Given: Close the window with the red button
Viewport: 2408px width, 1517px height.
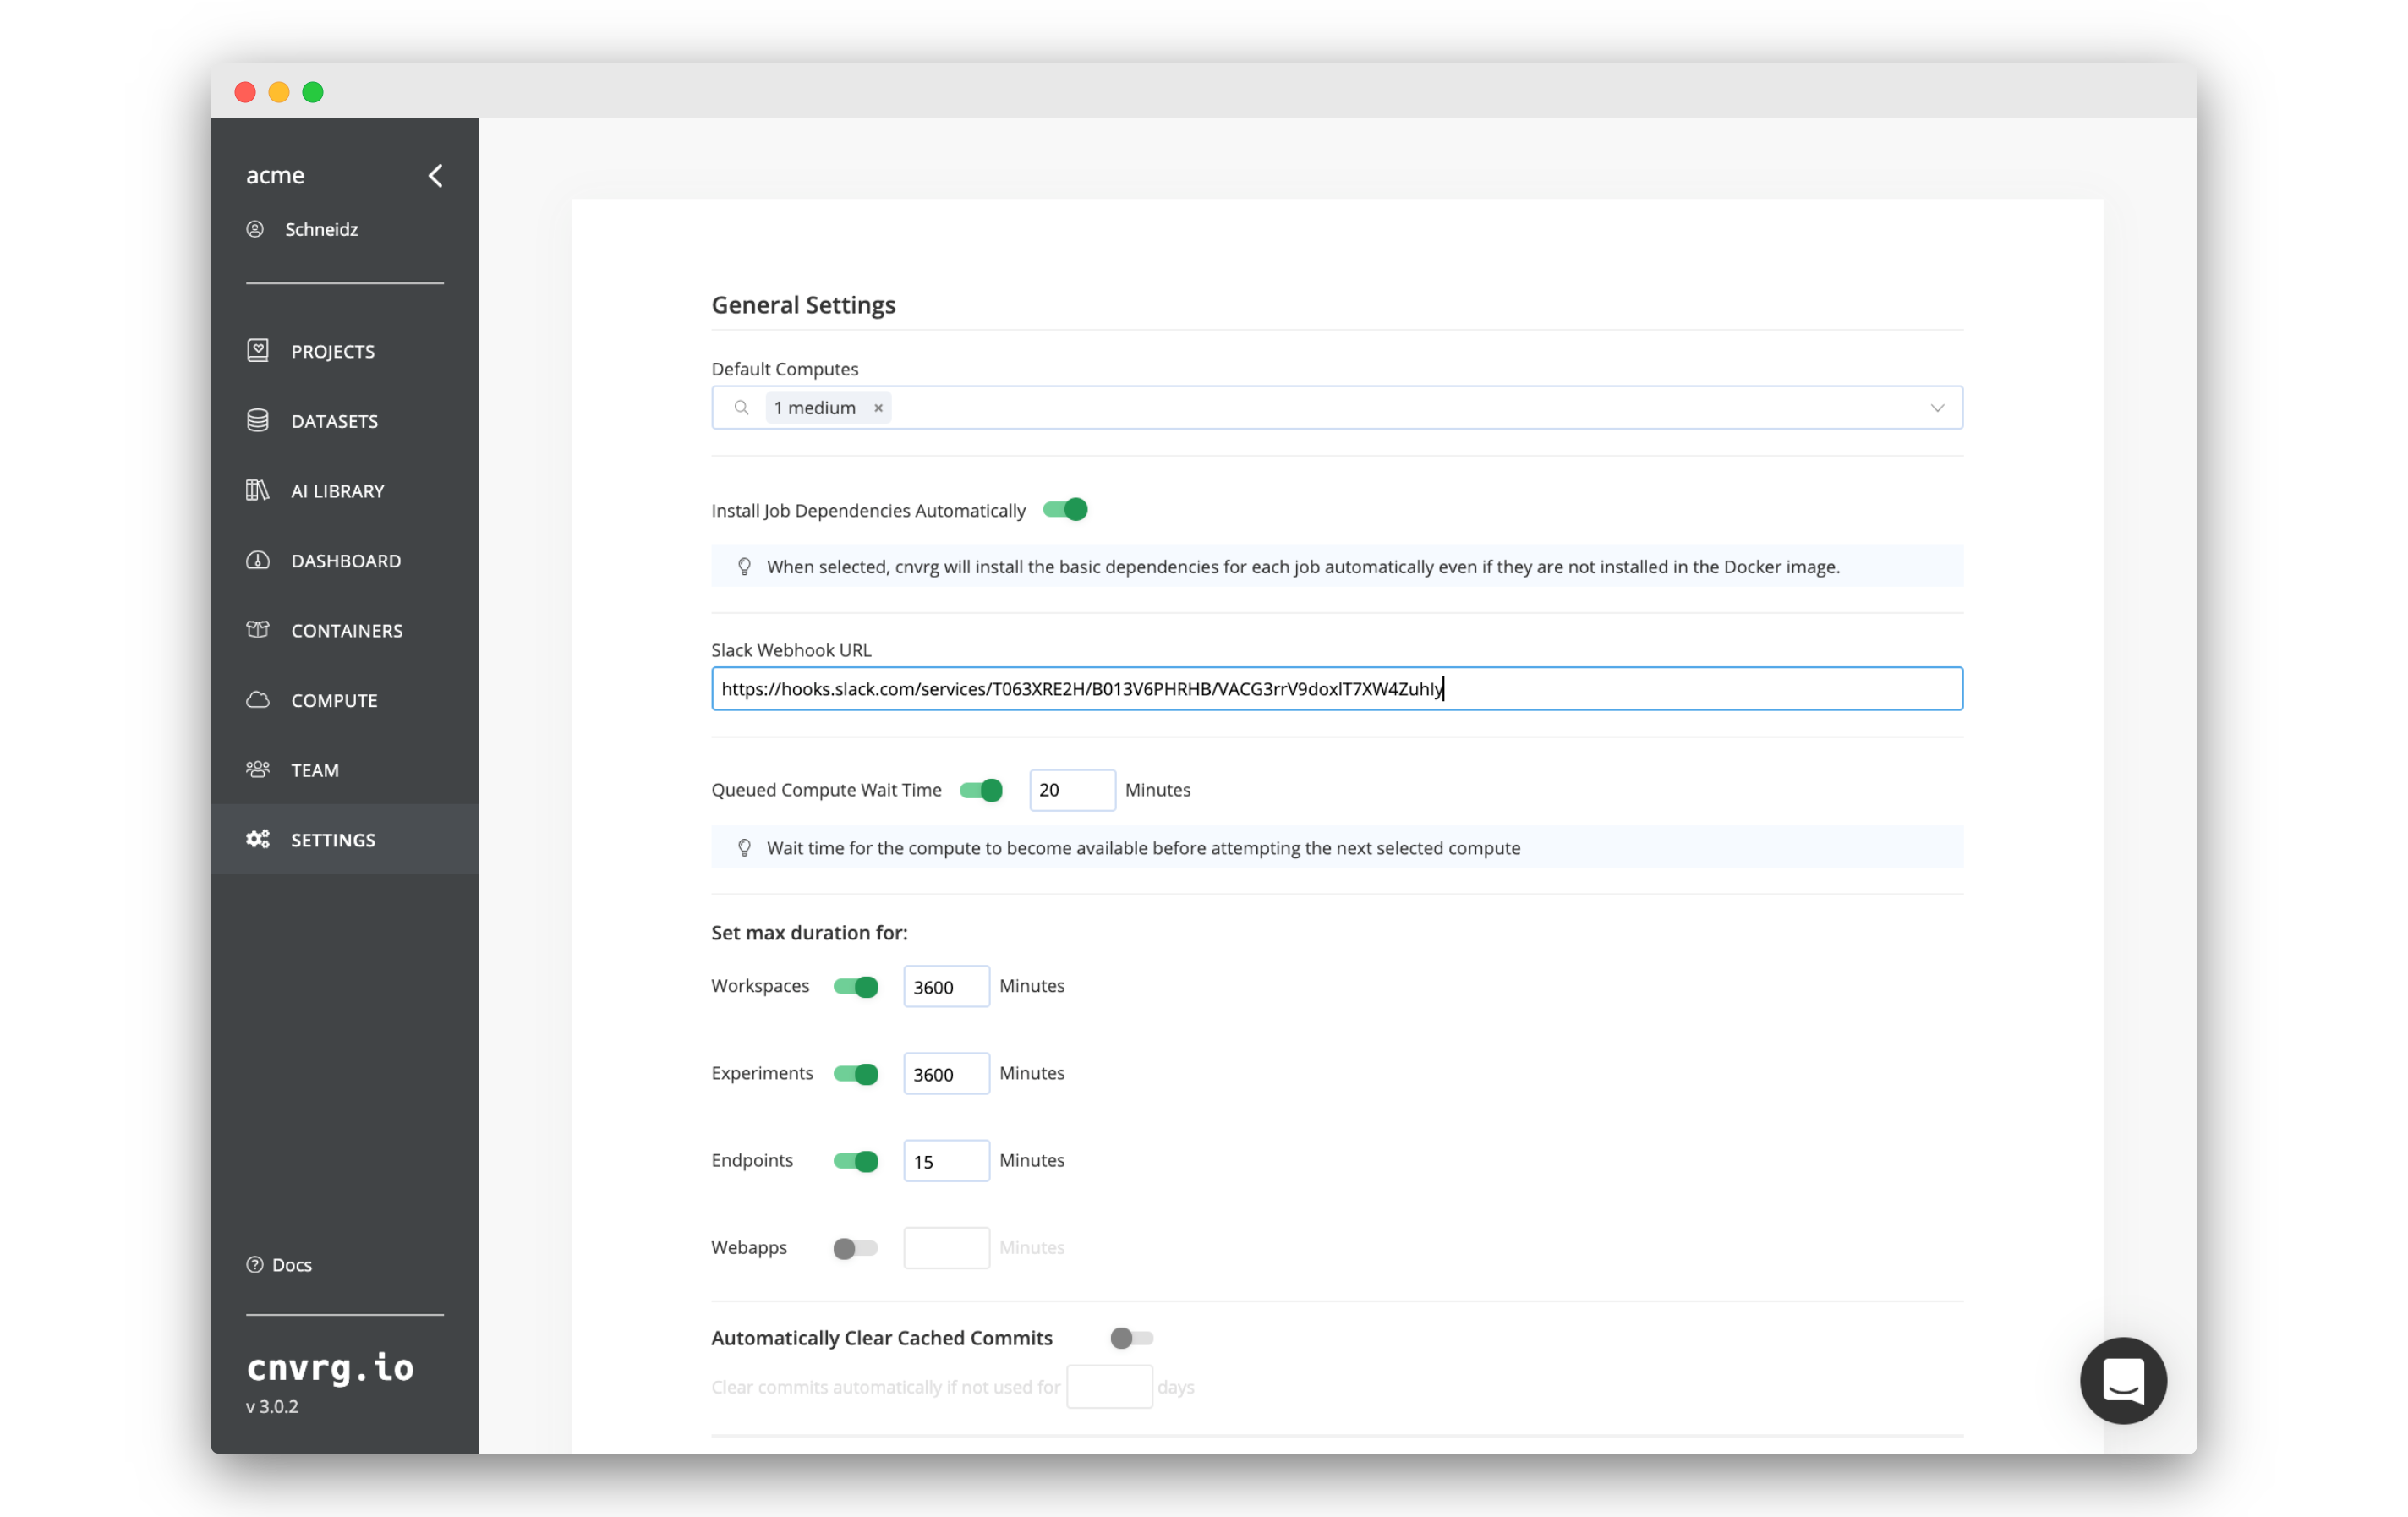Looking at the screenshot, I should [x=245, y=92].
